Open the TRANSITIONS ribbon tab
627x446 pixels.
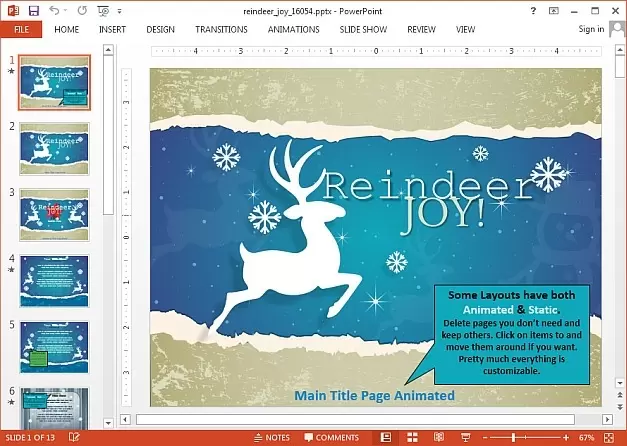[x=221, y=29]
